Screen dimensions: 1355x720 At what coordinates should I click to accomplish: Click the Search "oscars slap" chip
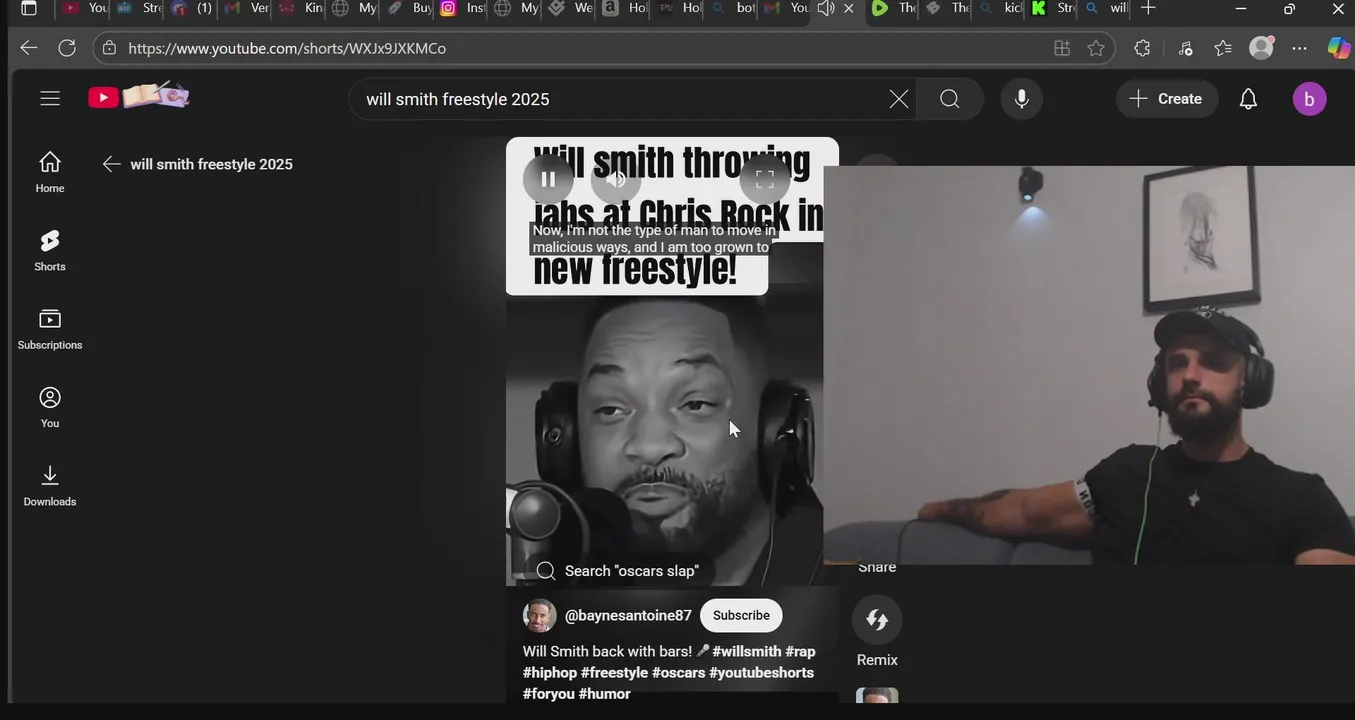[618, 571]
